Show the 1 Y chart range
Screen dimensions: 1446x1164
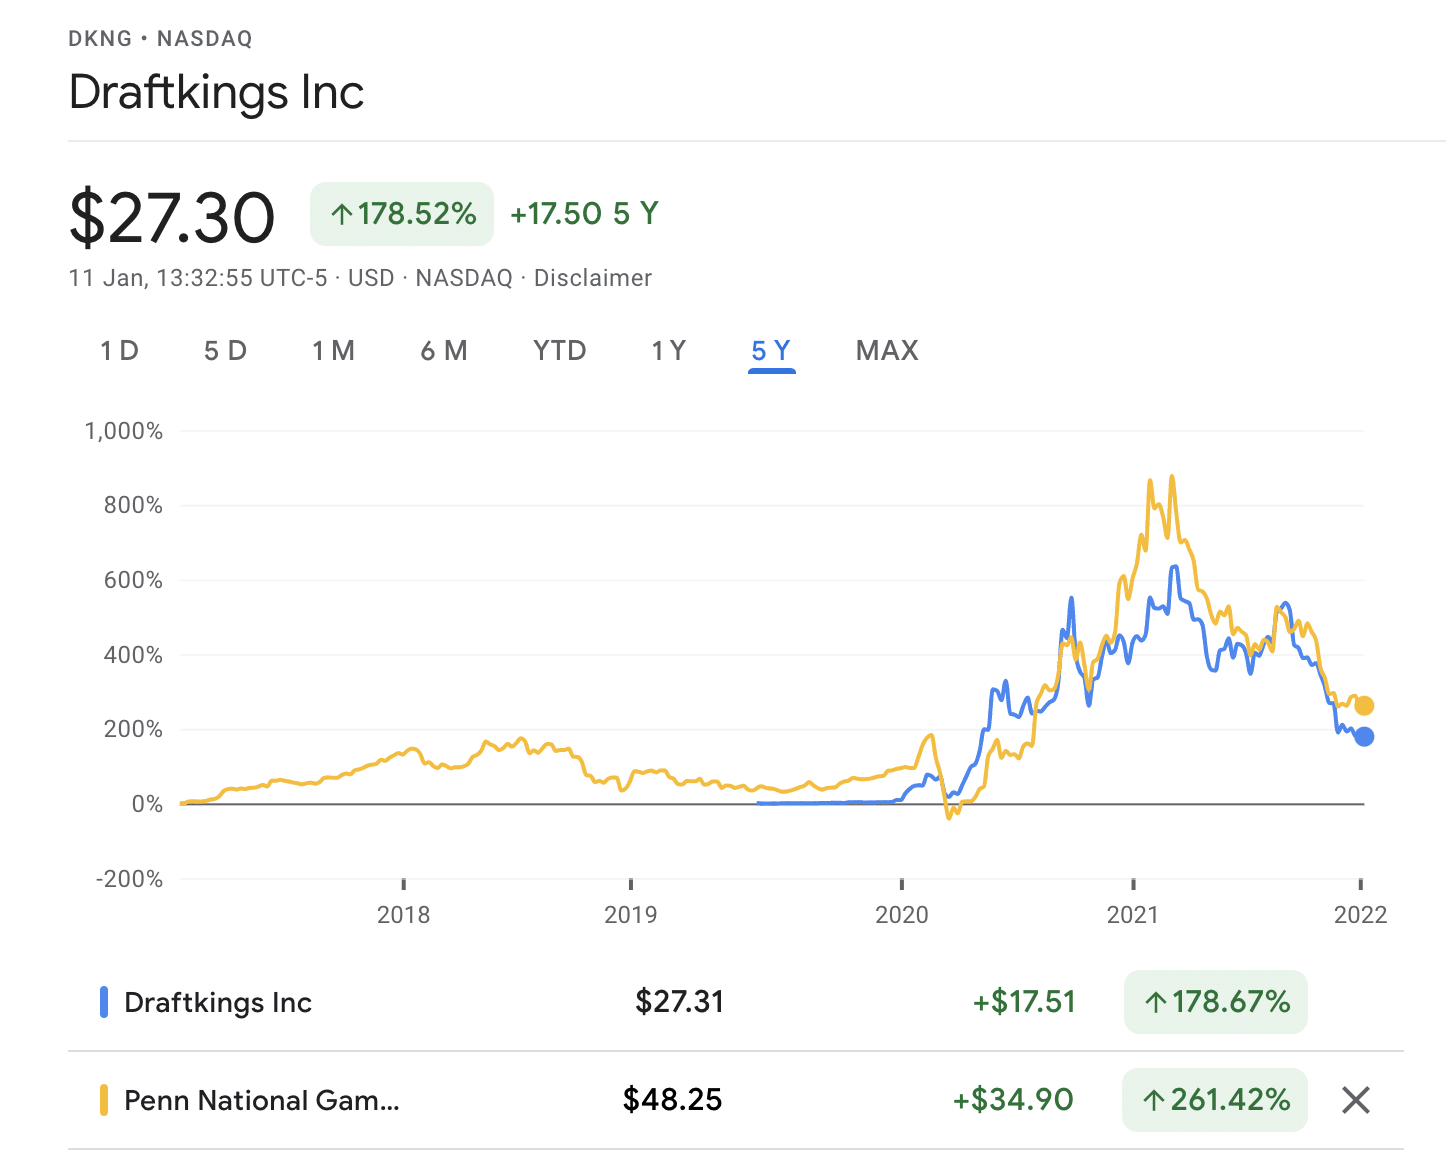[x=669, y=351]
